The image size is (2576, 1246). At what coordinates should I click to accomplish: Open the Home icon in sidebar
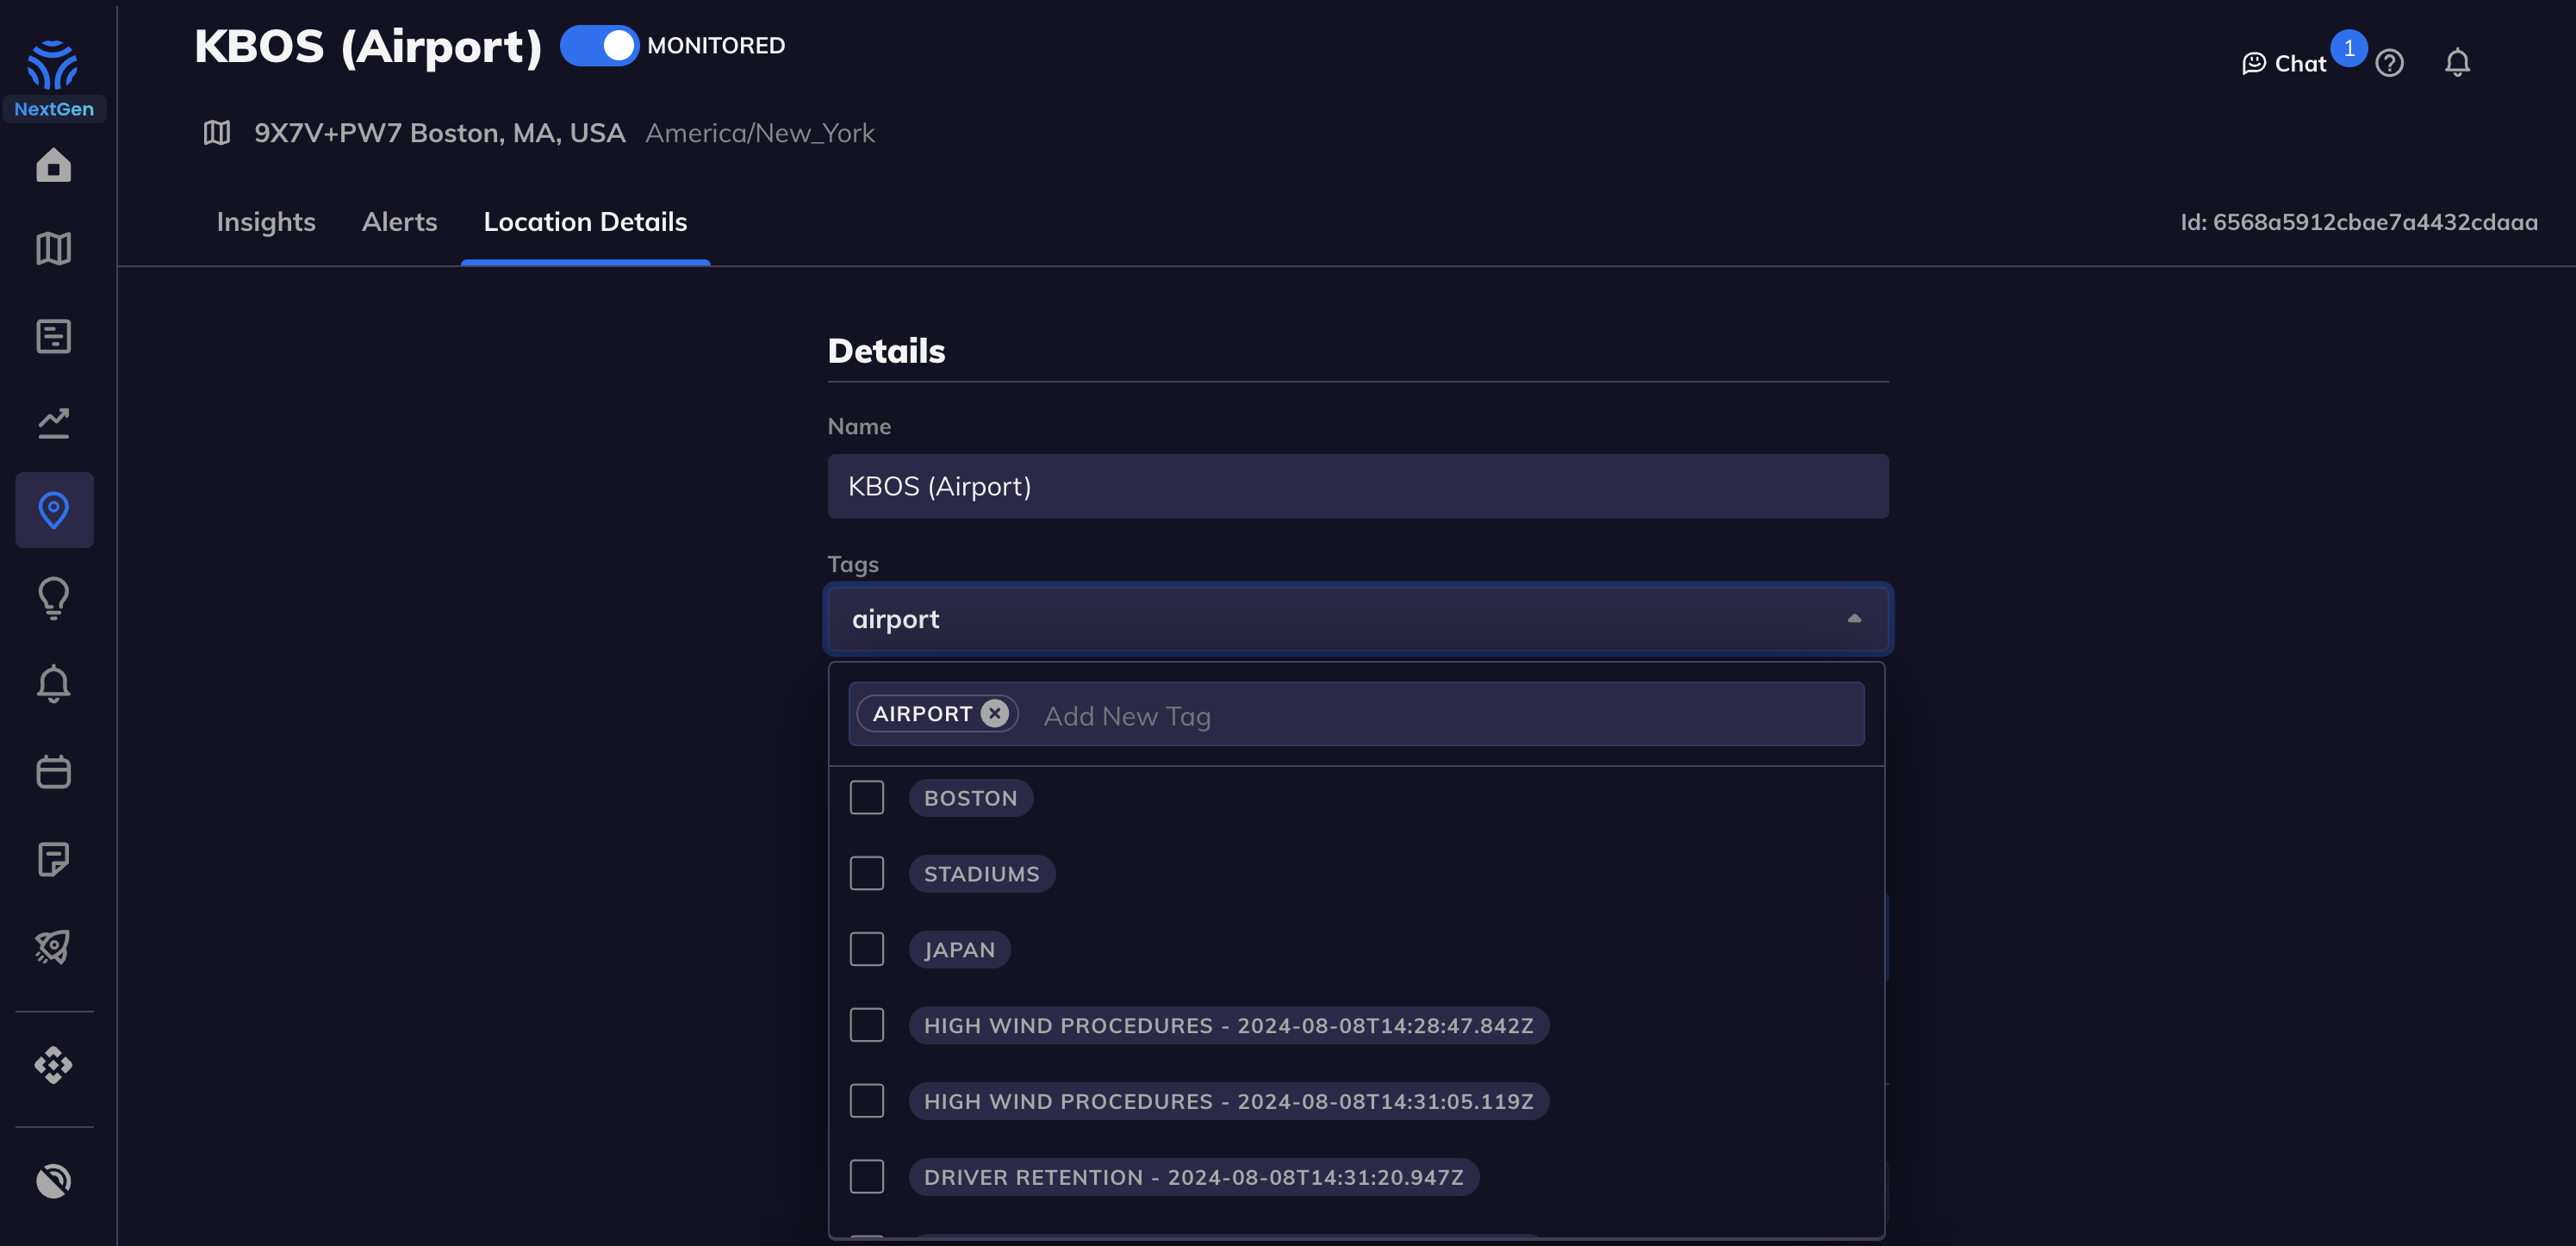(x=53, y=165)
